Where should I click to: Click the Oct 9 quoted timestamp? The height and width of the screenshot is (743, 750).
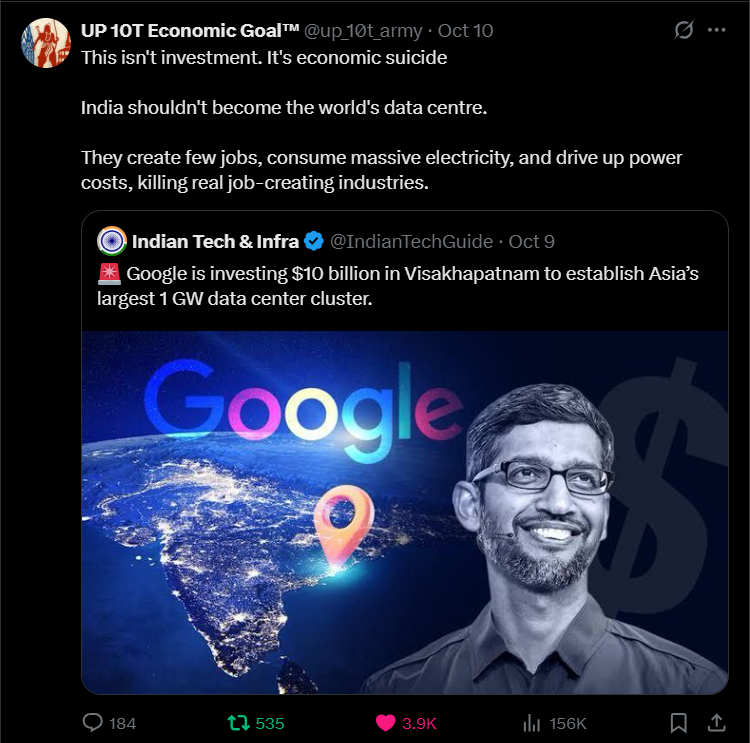point(531,242)
